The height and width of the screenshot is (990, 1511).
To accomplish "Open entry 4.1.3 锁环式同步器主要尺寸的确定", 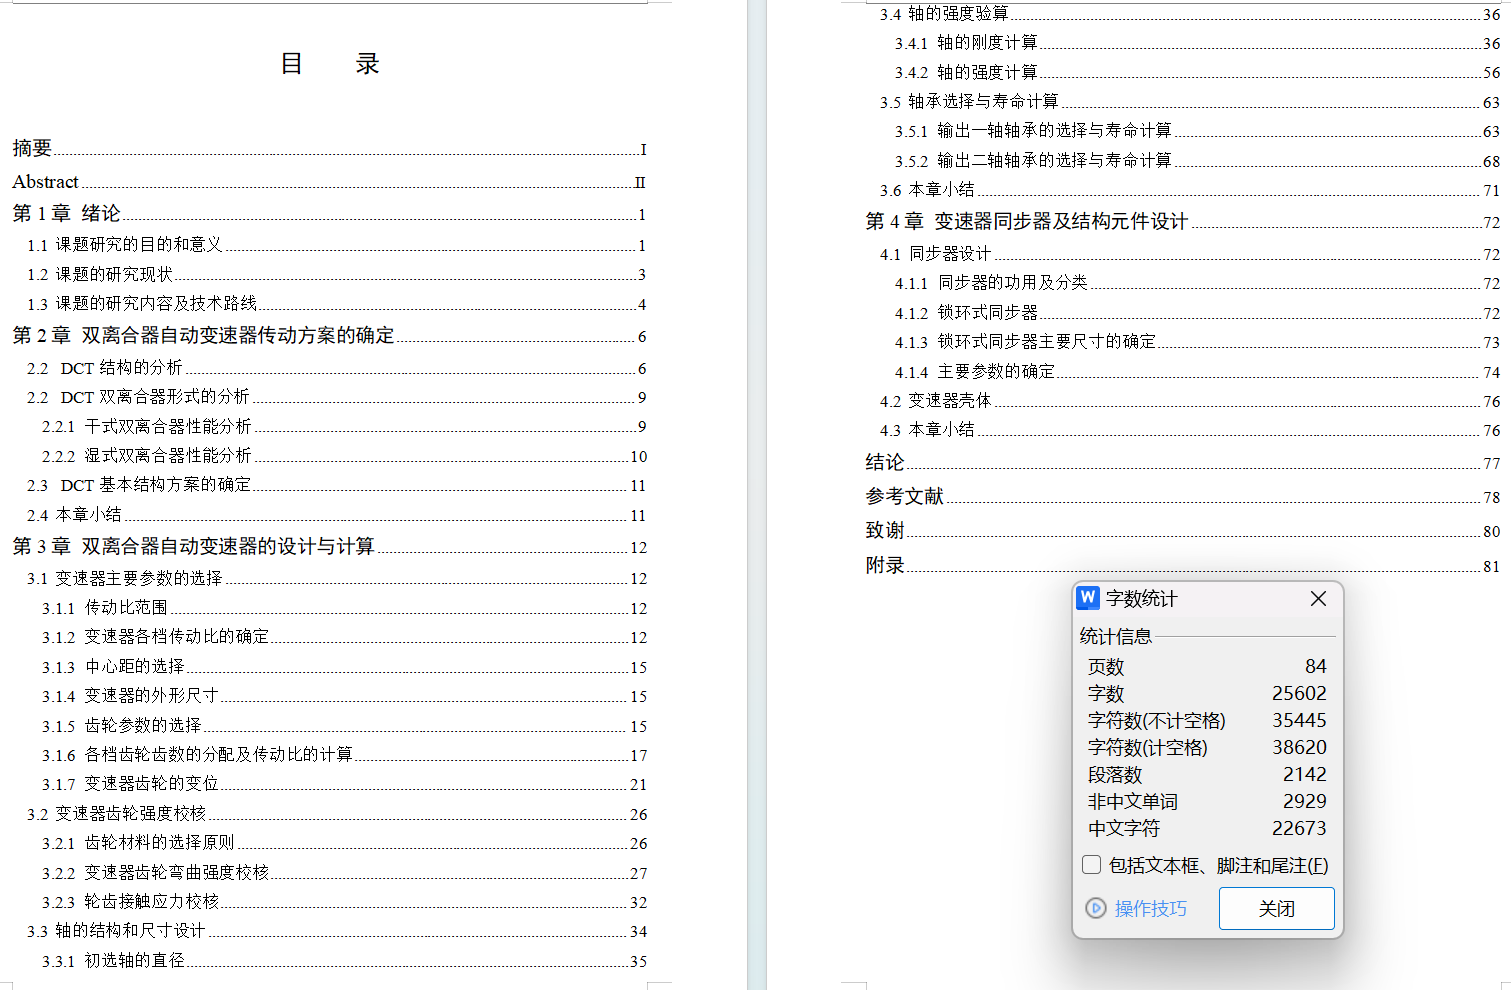I will coord(1197,341).
